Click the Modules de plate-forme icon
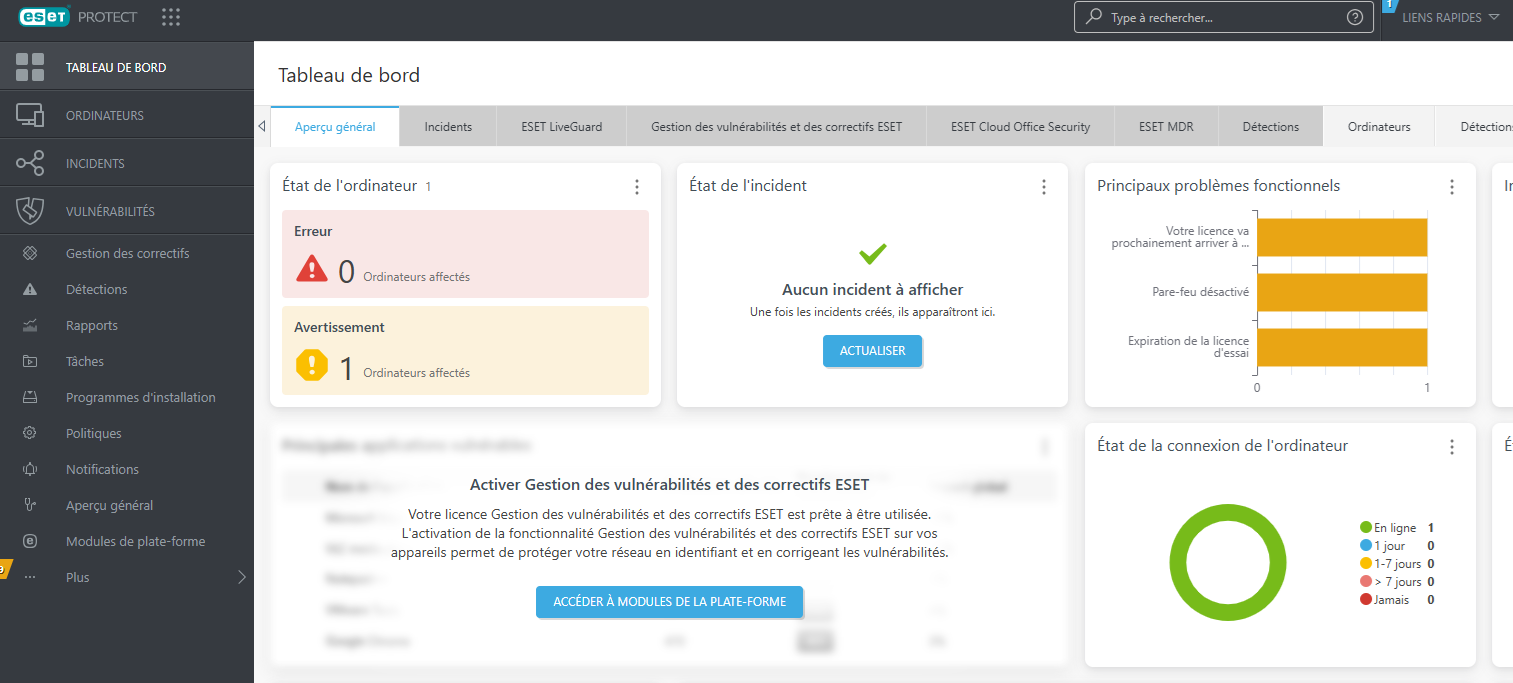Image resolution: width=1513 pixels, height=683 pixels. [30, 541]
